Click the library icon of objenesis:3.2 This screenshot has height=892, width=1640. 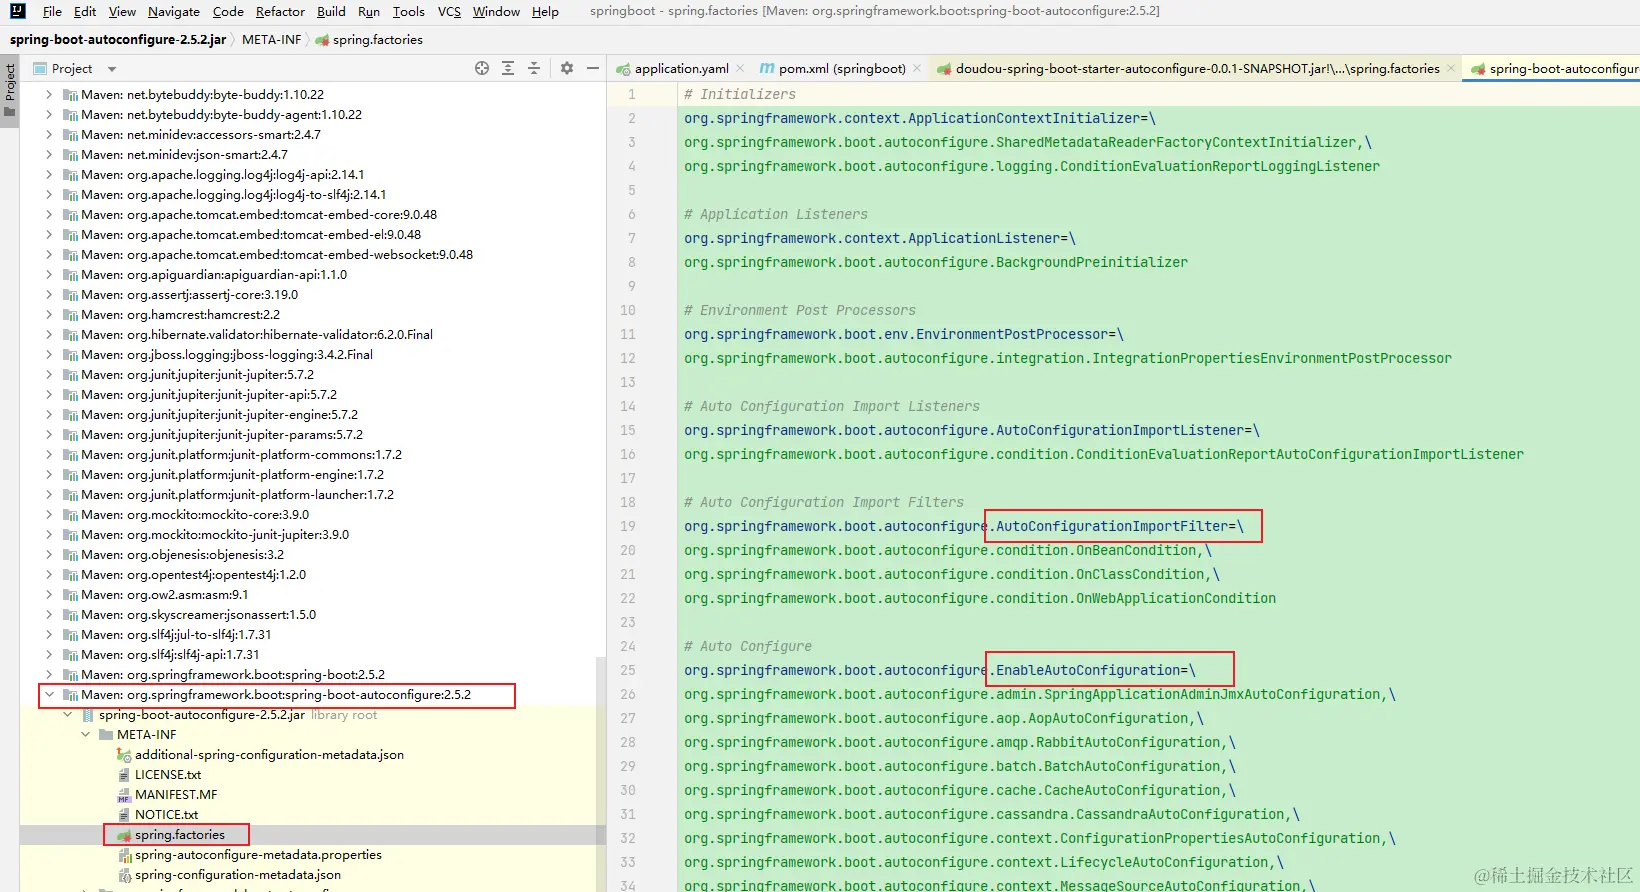point(70,555)
